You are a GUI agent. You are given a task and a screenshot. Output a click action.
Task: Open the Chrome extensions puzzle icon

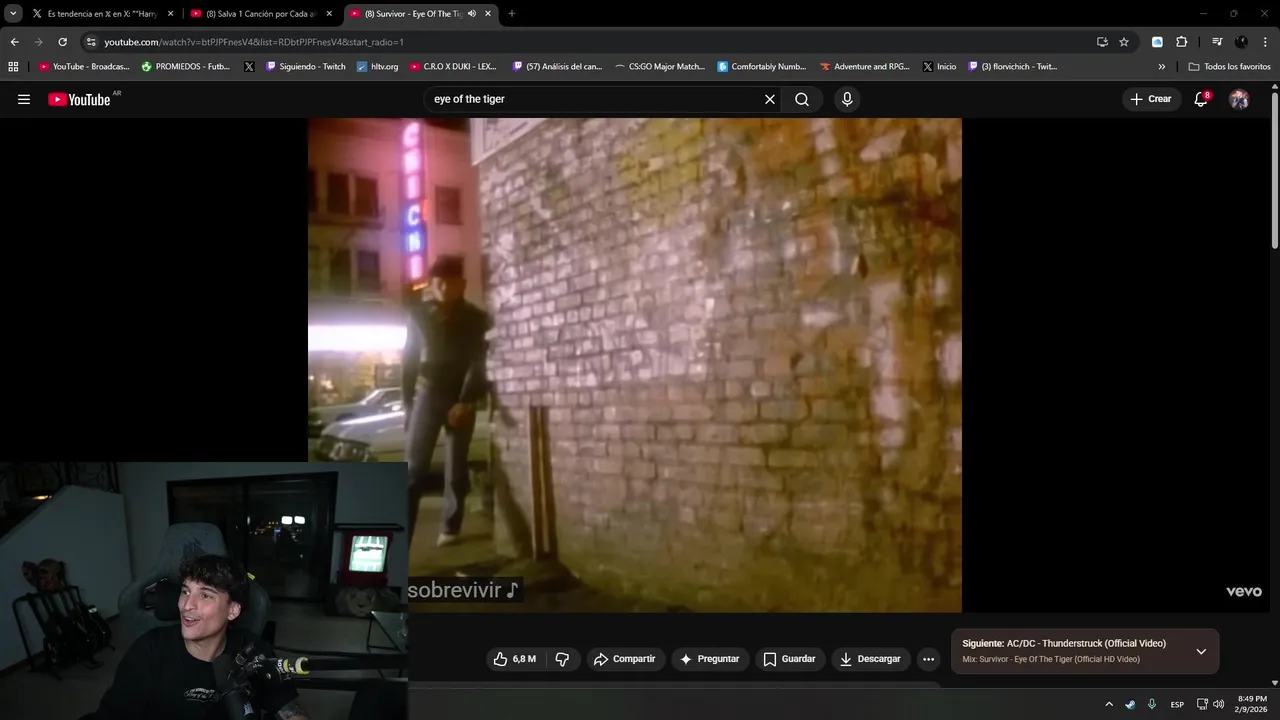[x=1181, y=42]
